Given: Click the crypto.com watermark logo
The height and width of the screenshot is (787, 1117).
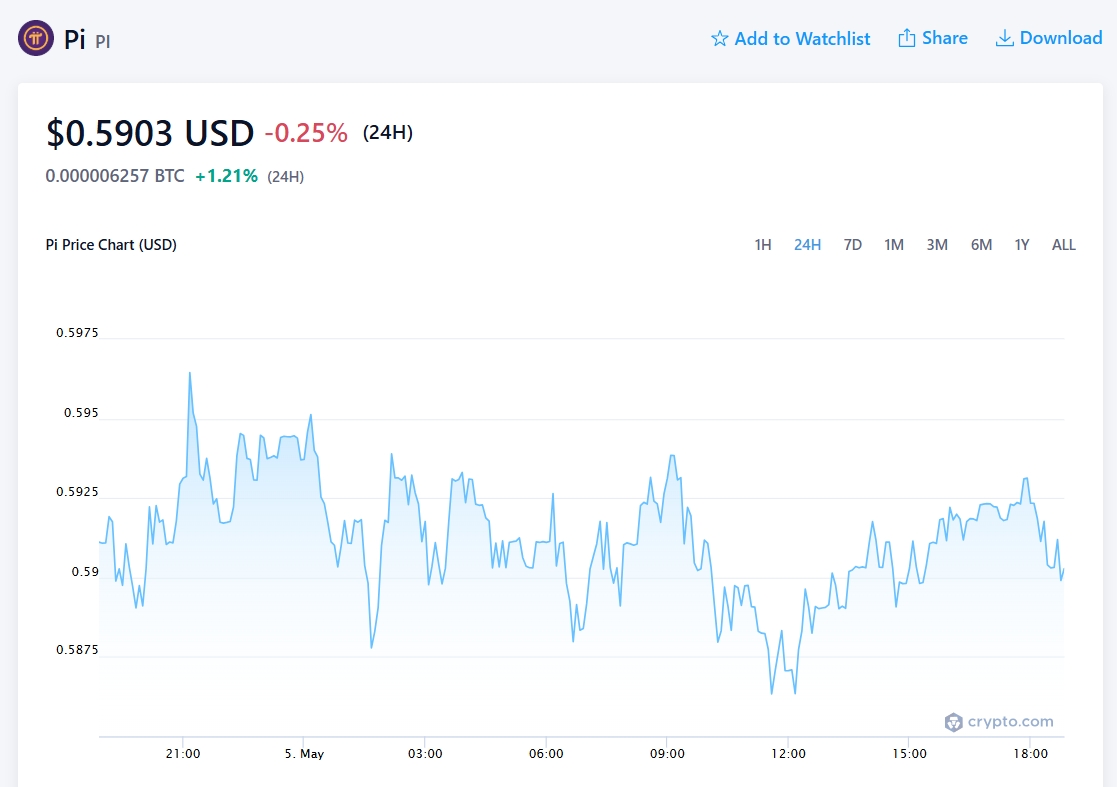Looking at the screenshot, I should pos(998,722).
